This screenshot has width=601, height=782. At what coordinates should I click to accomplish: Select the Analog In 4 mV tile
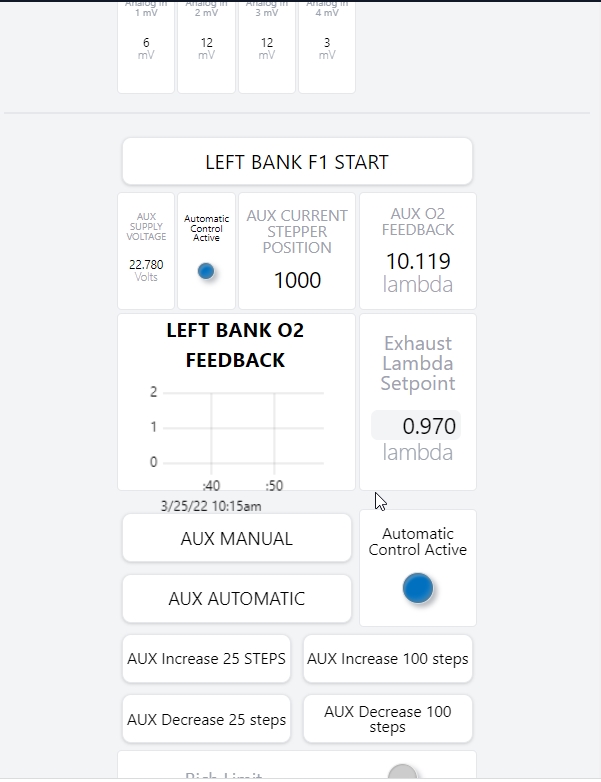point(327,47)
